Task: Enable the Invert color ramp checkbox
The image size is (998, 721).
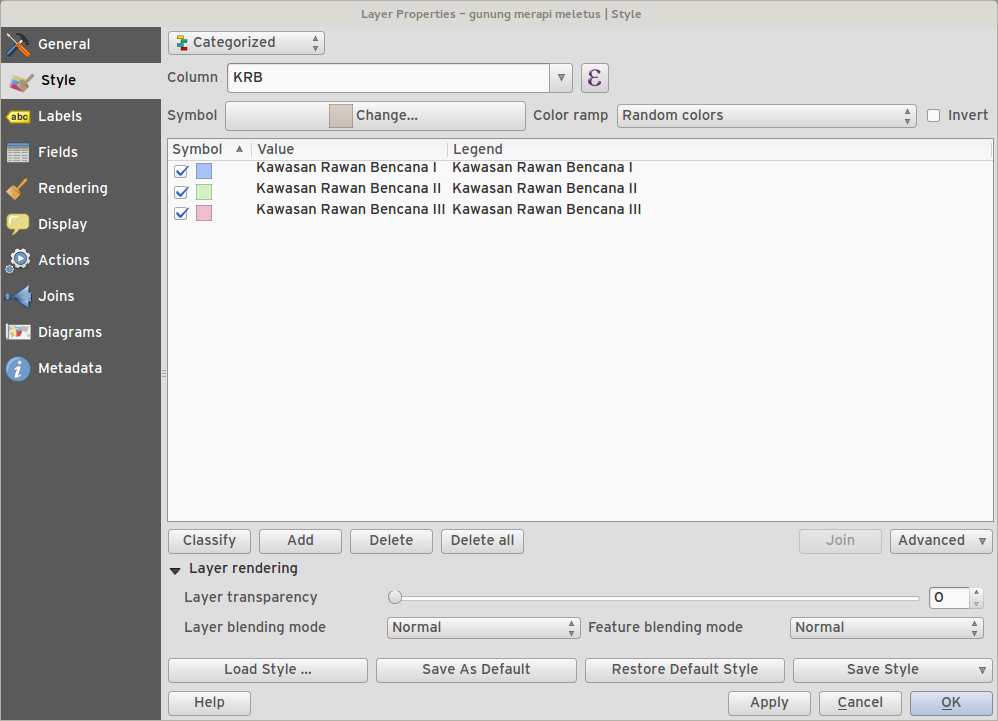Action: click(933, 115)
